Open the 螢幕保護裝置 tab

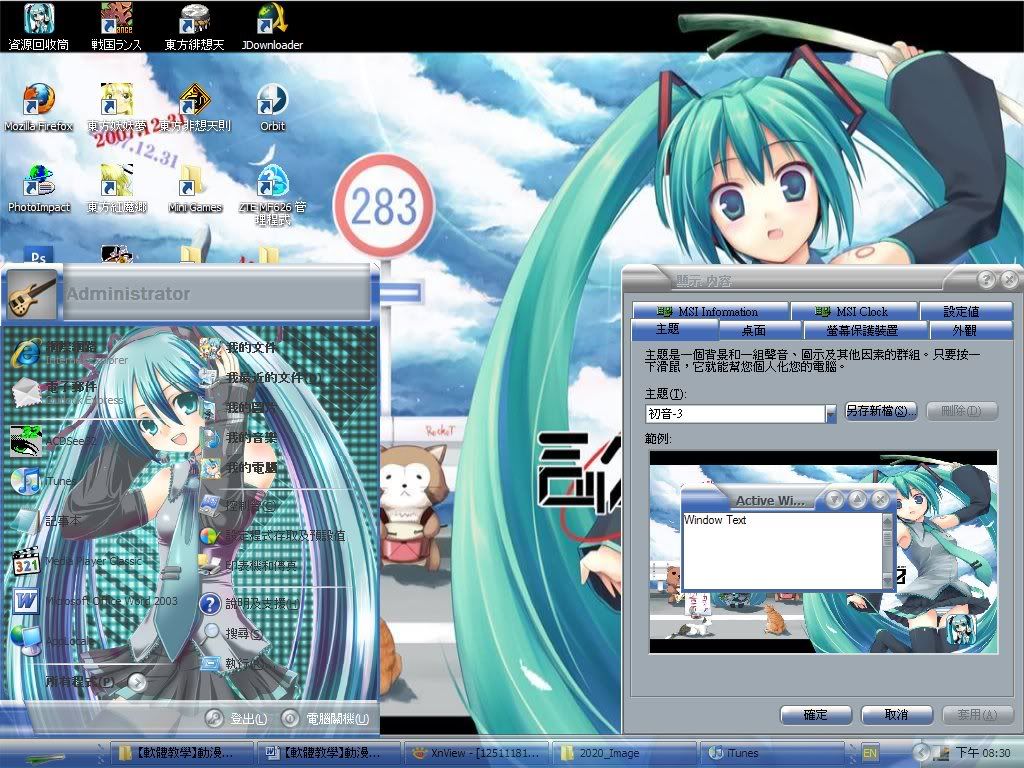865,330
